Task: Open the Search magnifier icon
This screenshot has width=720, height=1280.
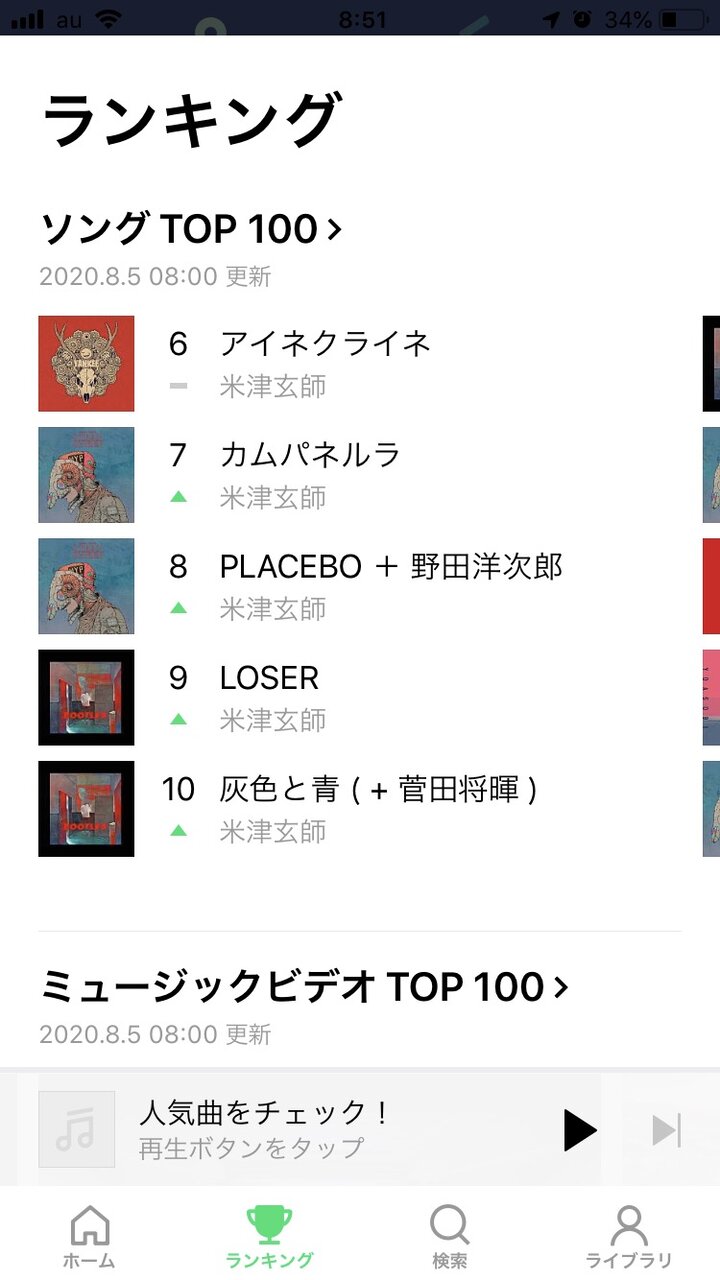Action: pyautogui.click(x=449, y=1226)
